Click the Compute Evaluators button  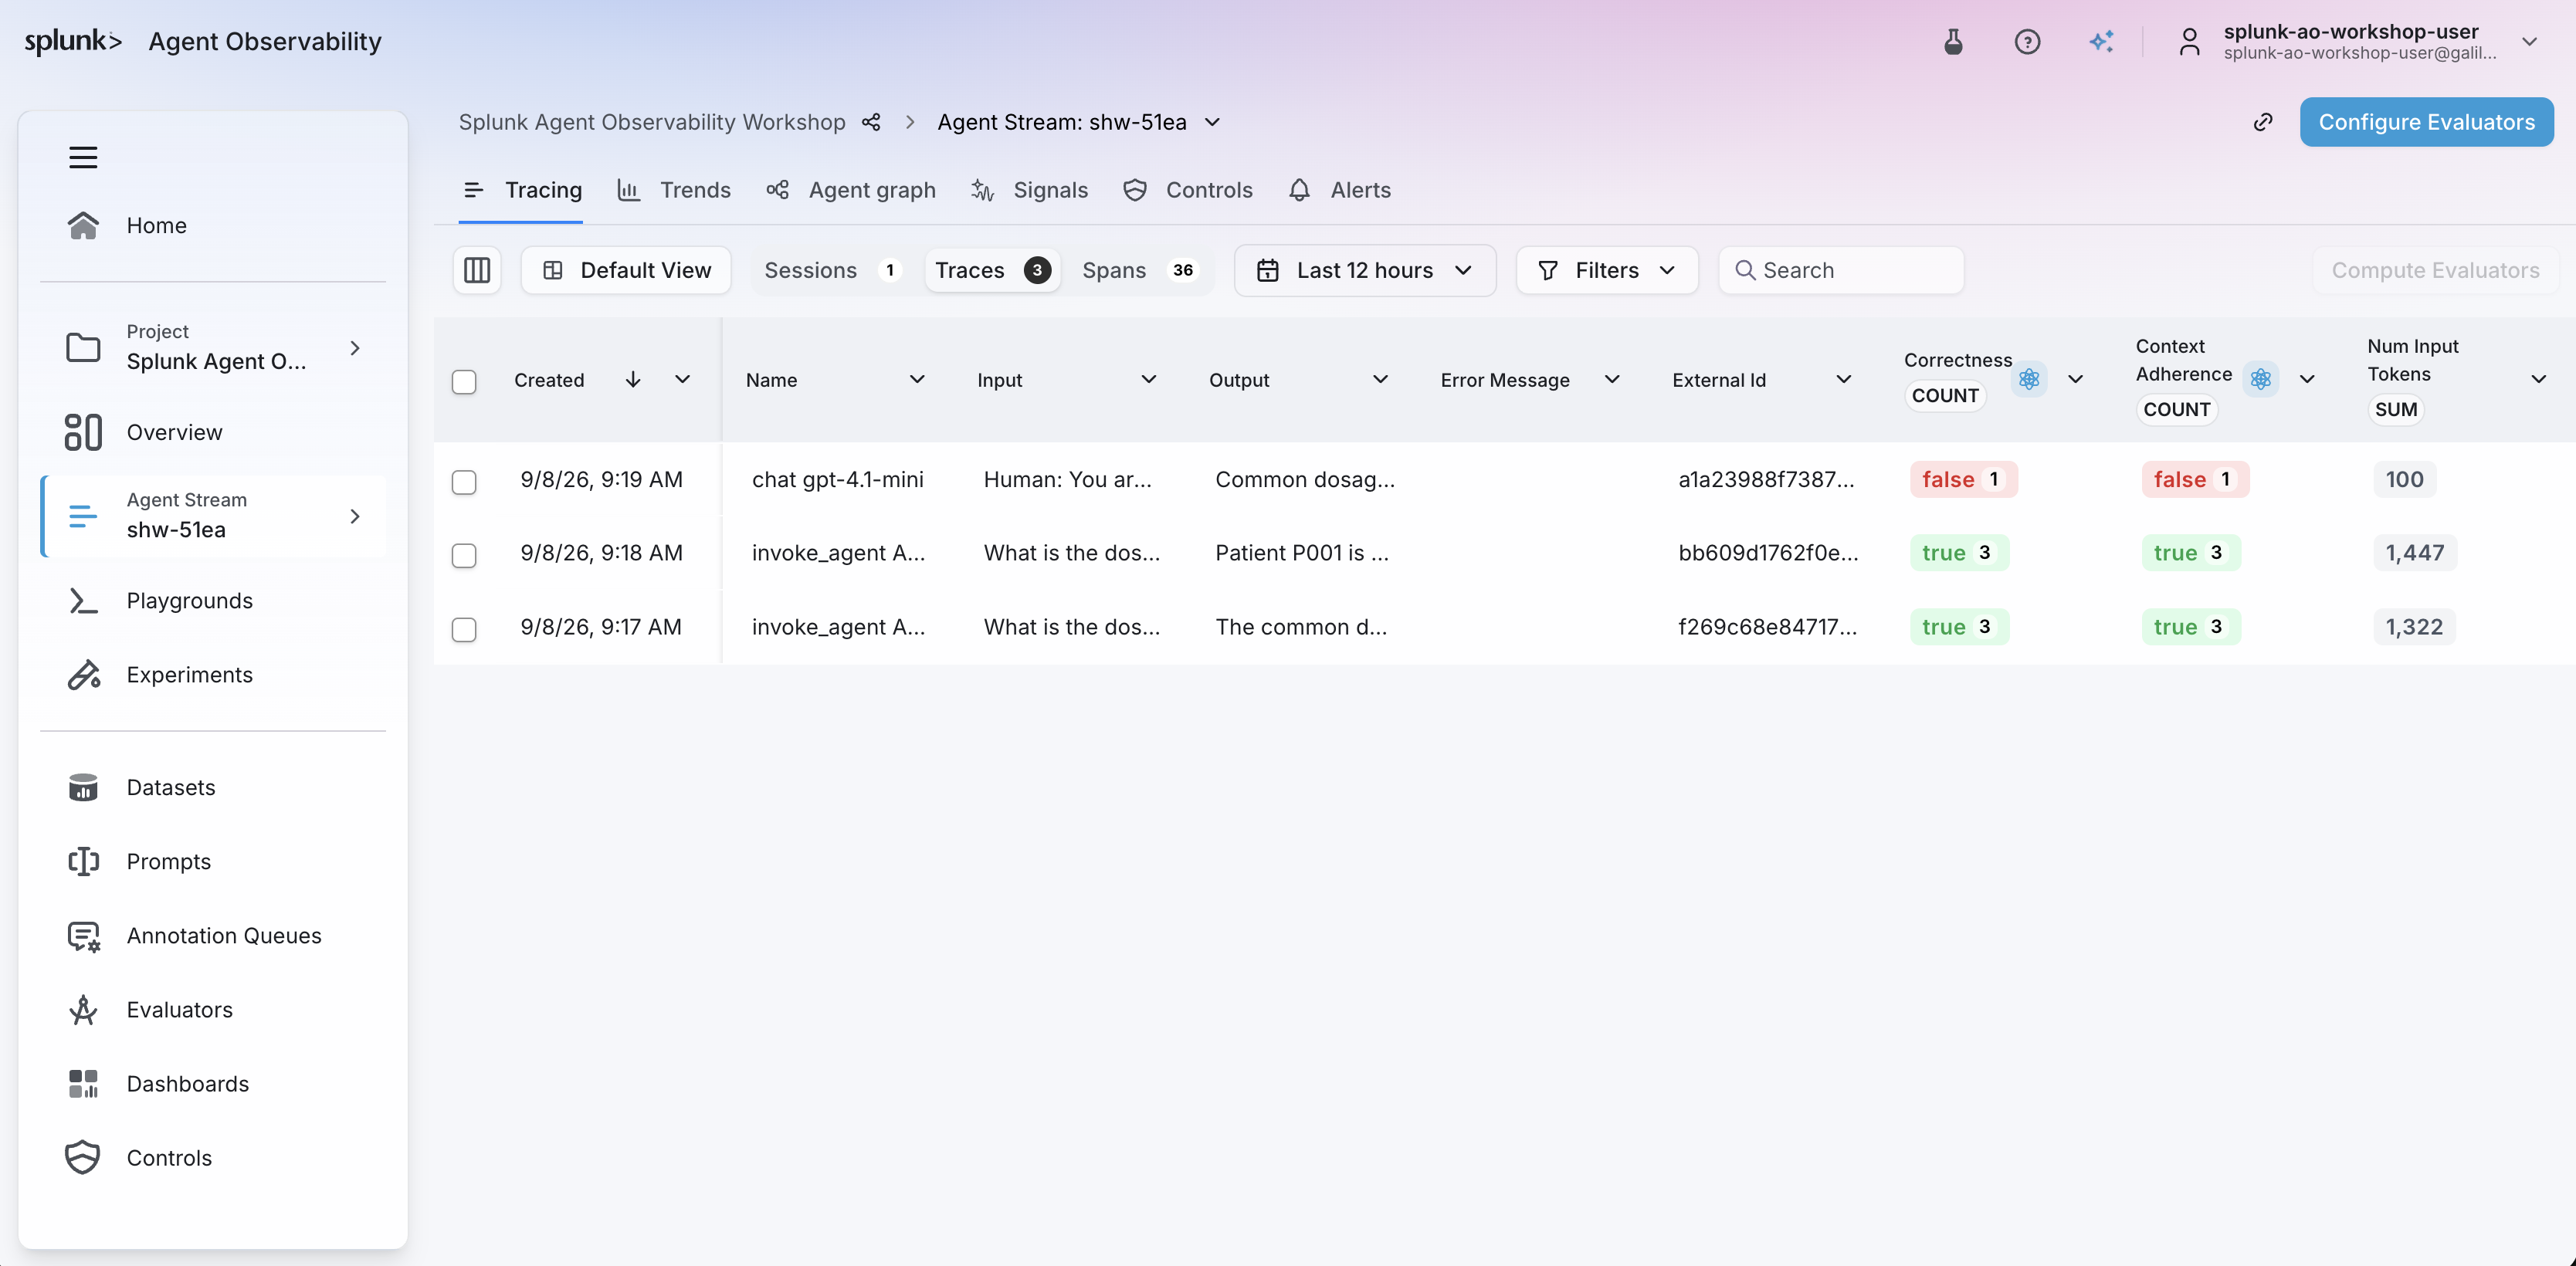[2435, 270]
